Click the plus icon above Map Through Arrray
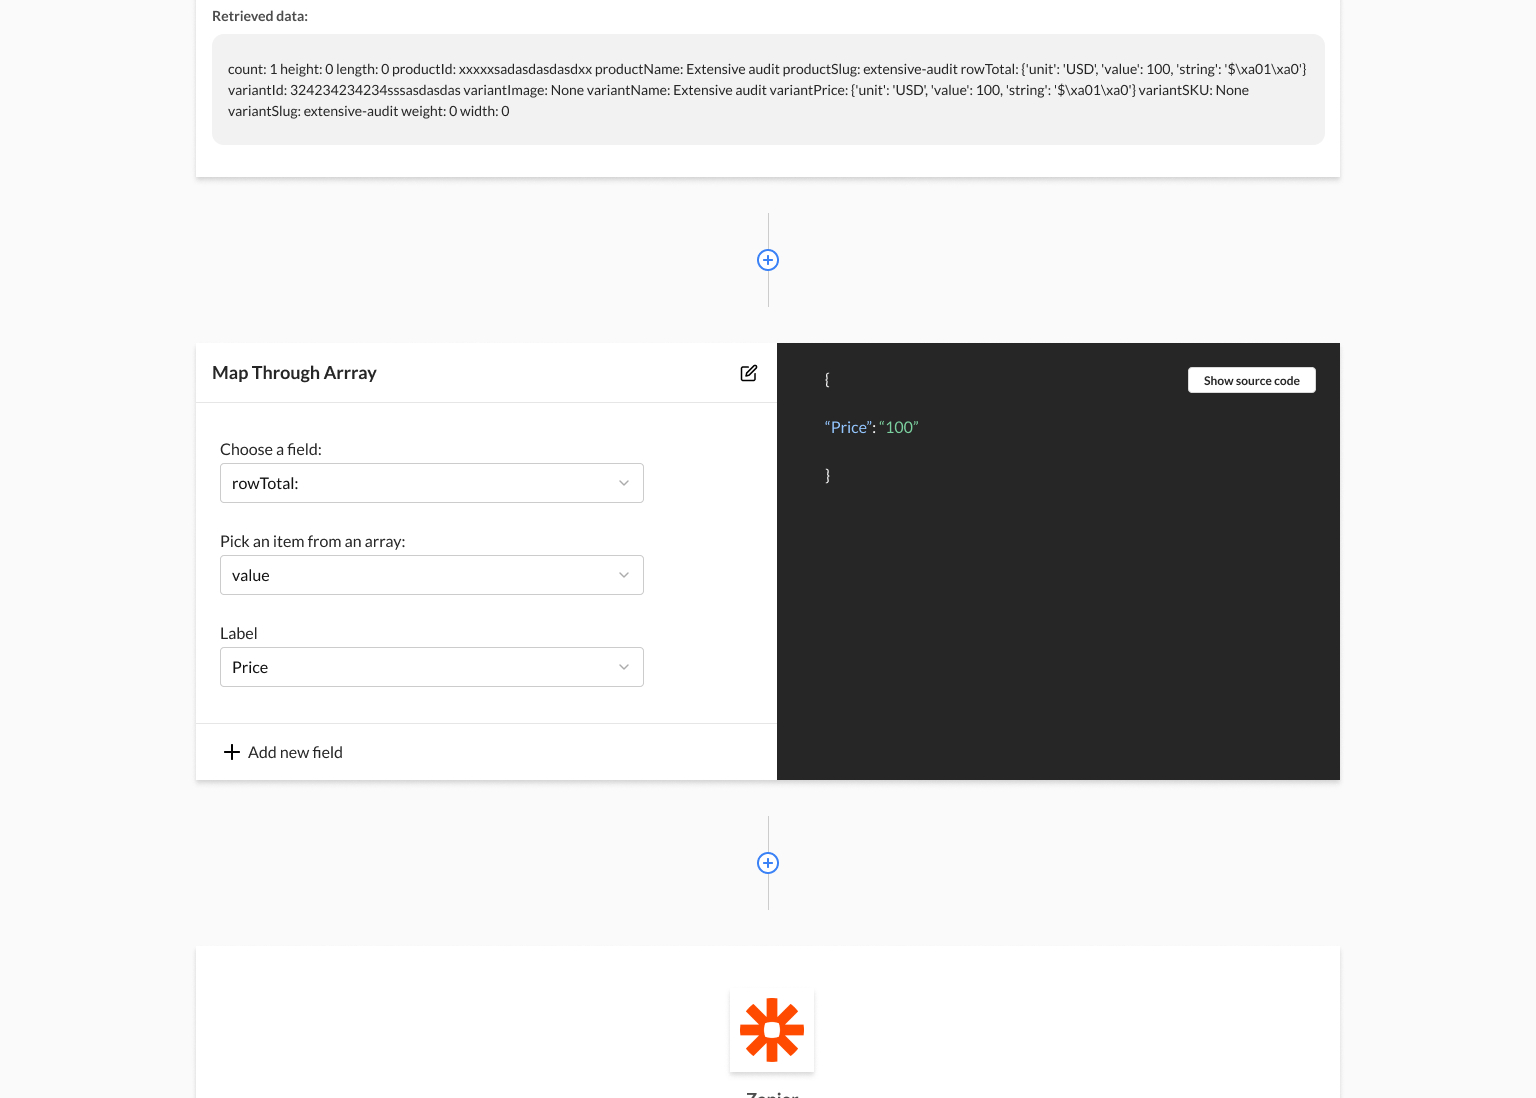The image size is (1536, 1098). click(x=768, y=260)
